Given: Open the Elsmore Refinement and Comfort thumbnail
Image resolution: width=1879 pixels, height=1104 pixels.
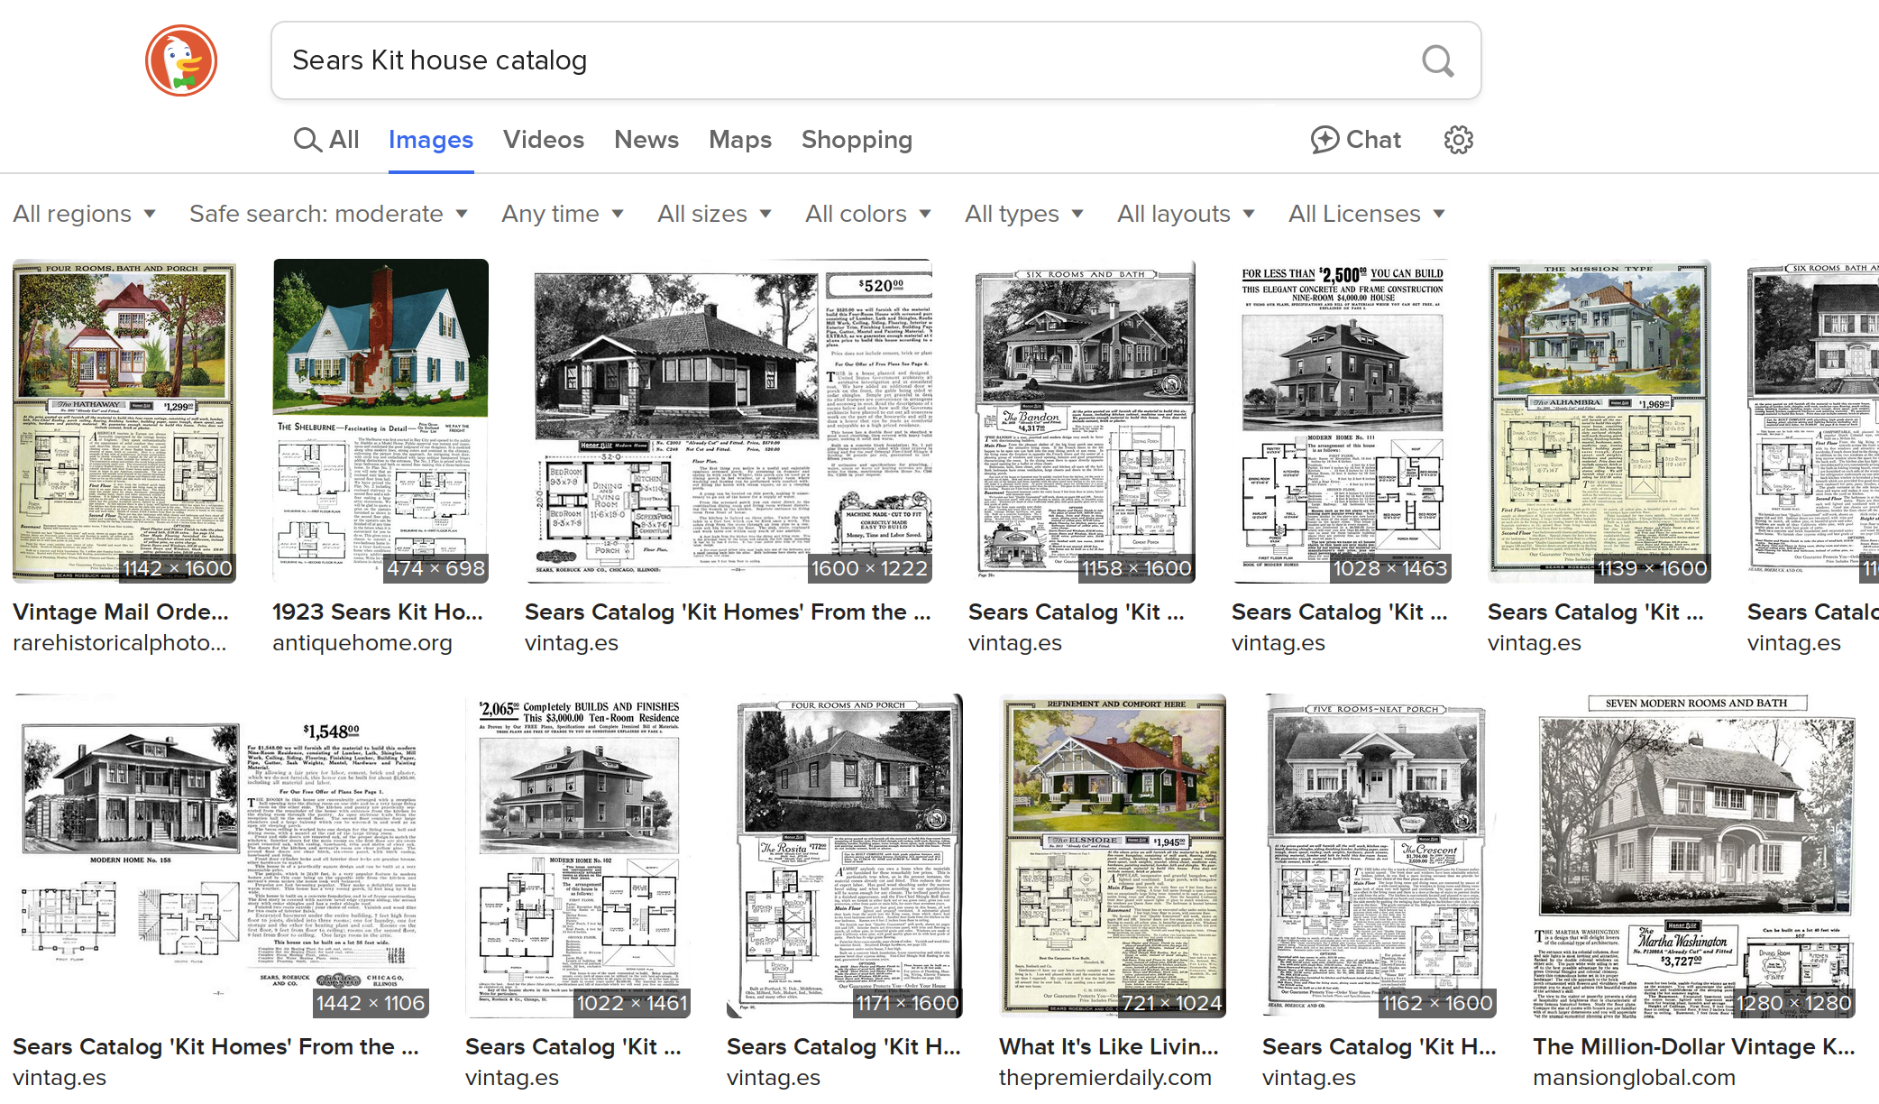Looking at the screenshot, I should coord(1113,856).
